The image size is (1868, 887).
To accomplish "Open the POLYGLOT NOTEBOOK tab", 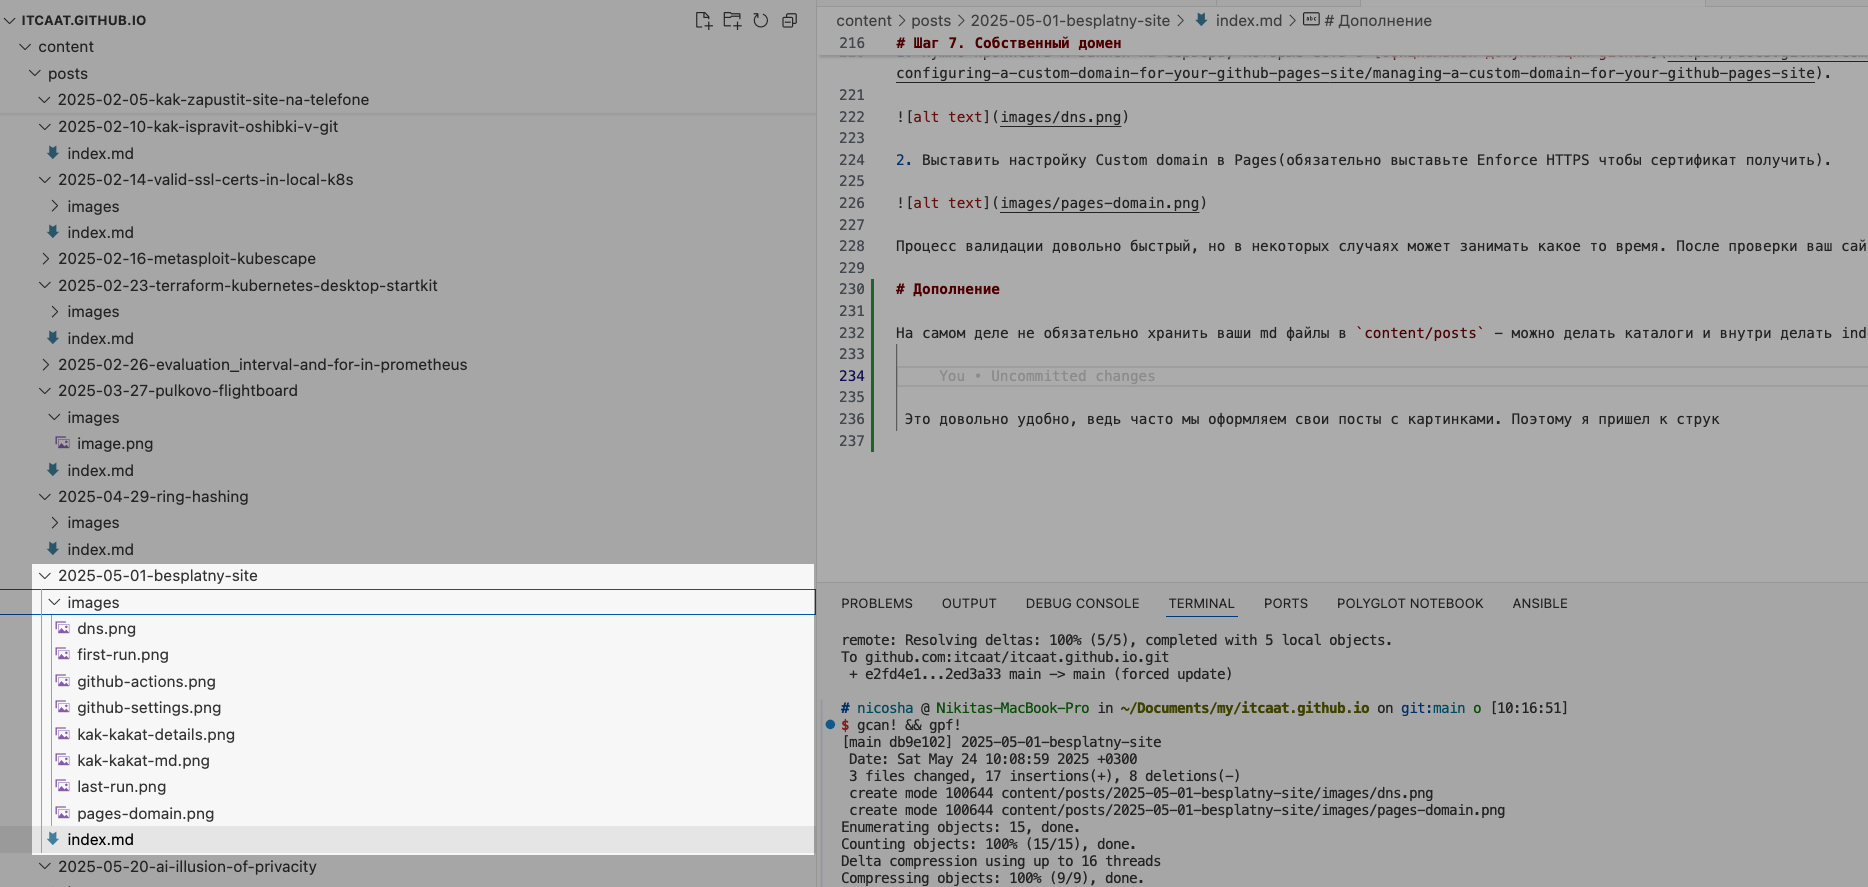I will coord(1410,603).
